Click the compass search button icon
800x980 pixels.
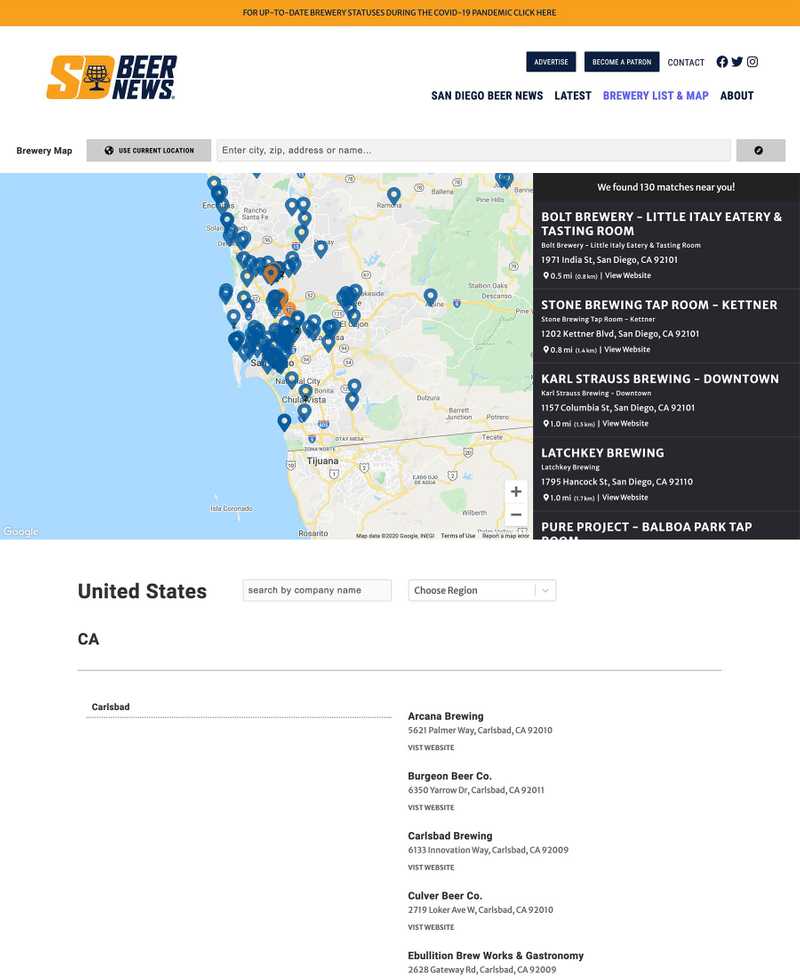[x=760, y=151]
